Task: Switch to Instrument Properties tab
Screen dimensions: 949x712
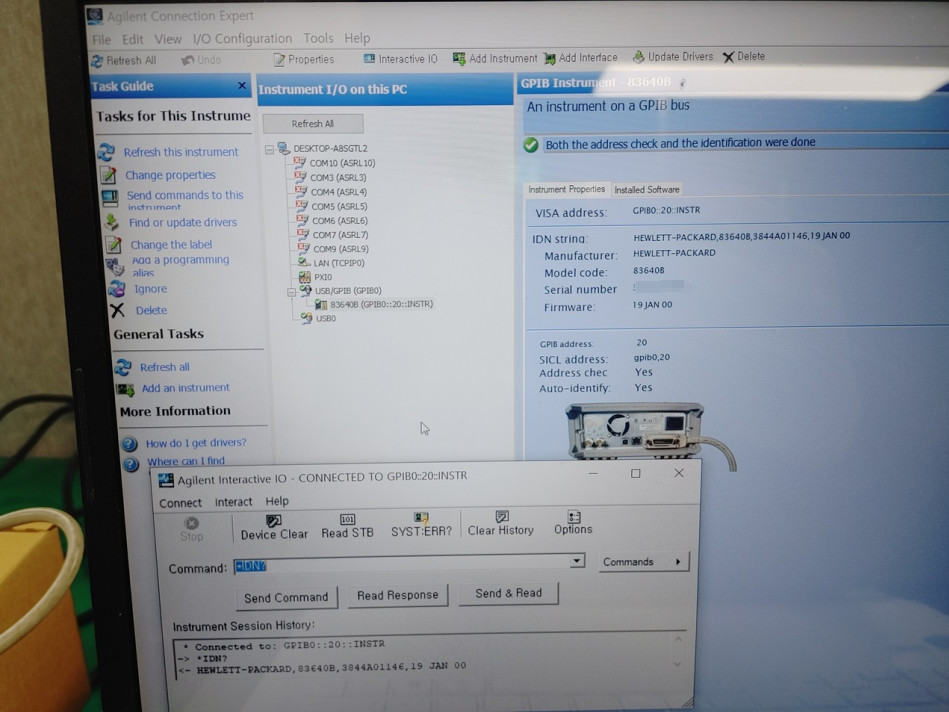Action: click(566, 190)
